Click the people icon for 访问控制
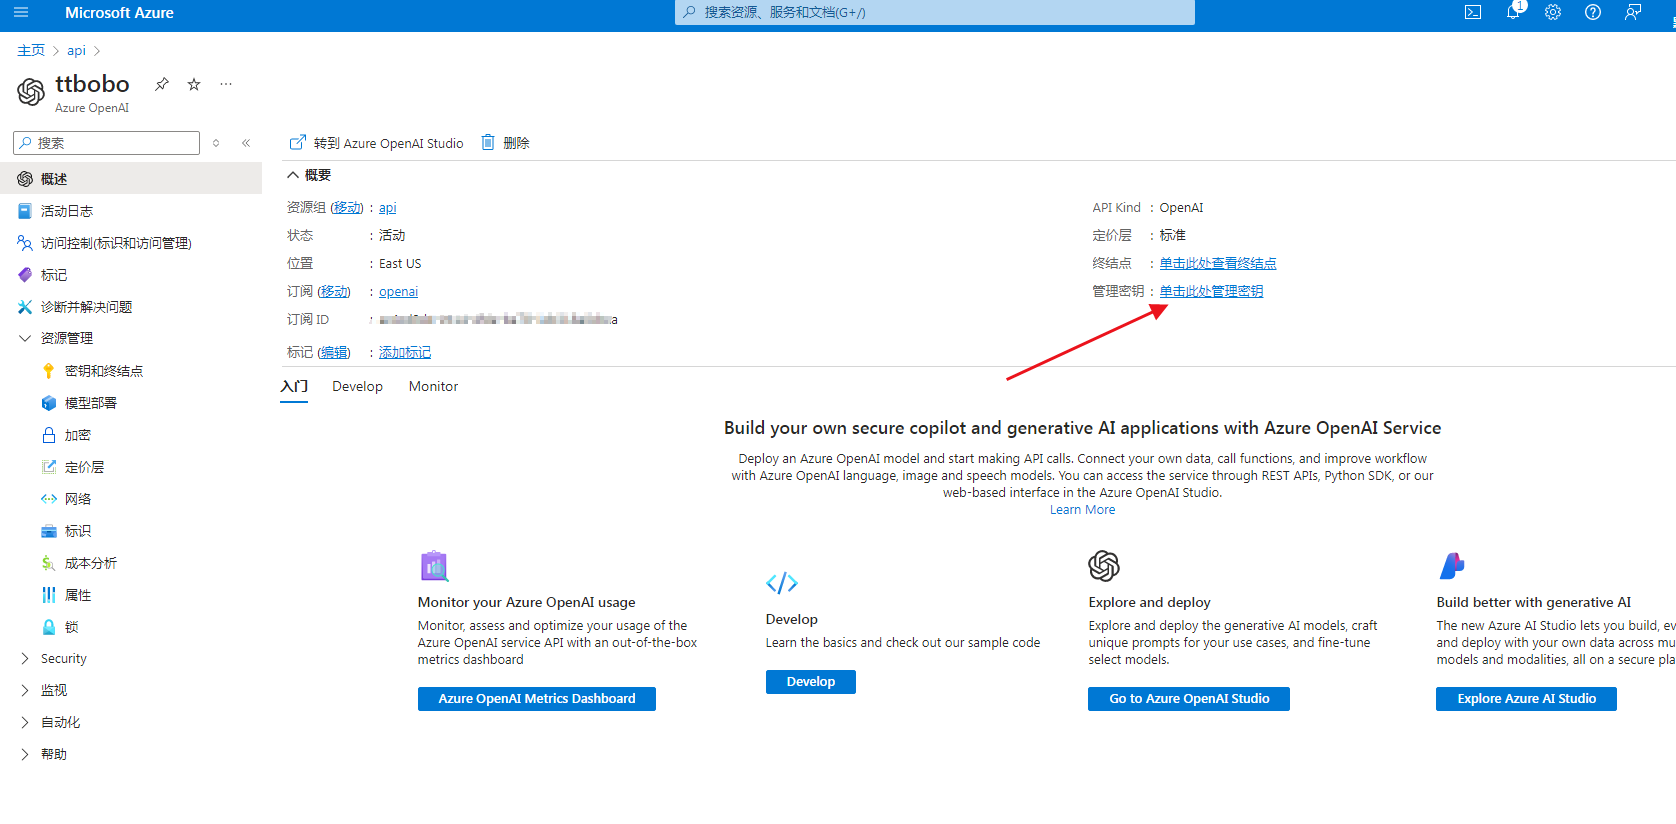 click(x=25, y=243)
